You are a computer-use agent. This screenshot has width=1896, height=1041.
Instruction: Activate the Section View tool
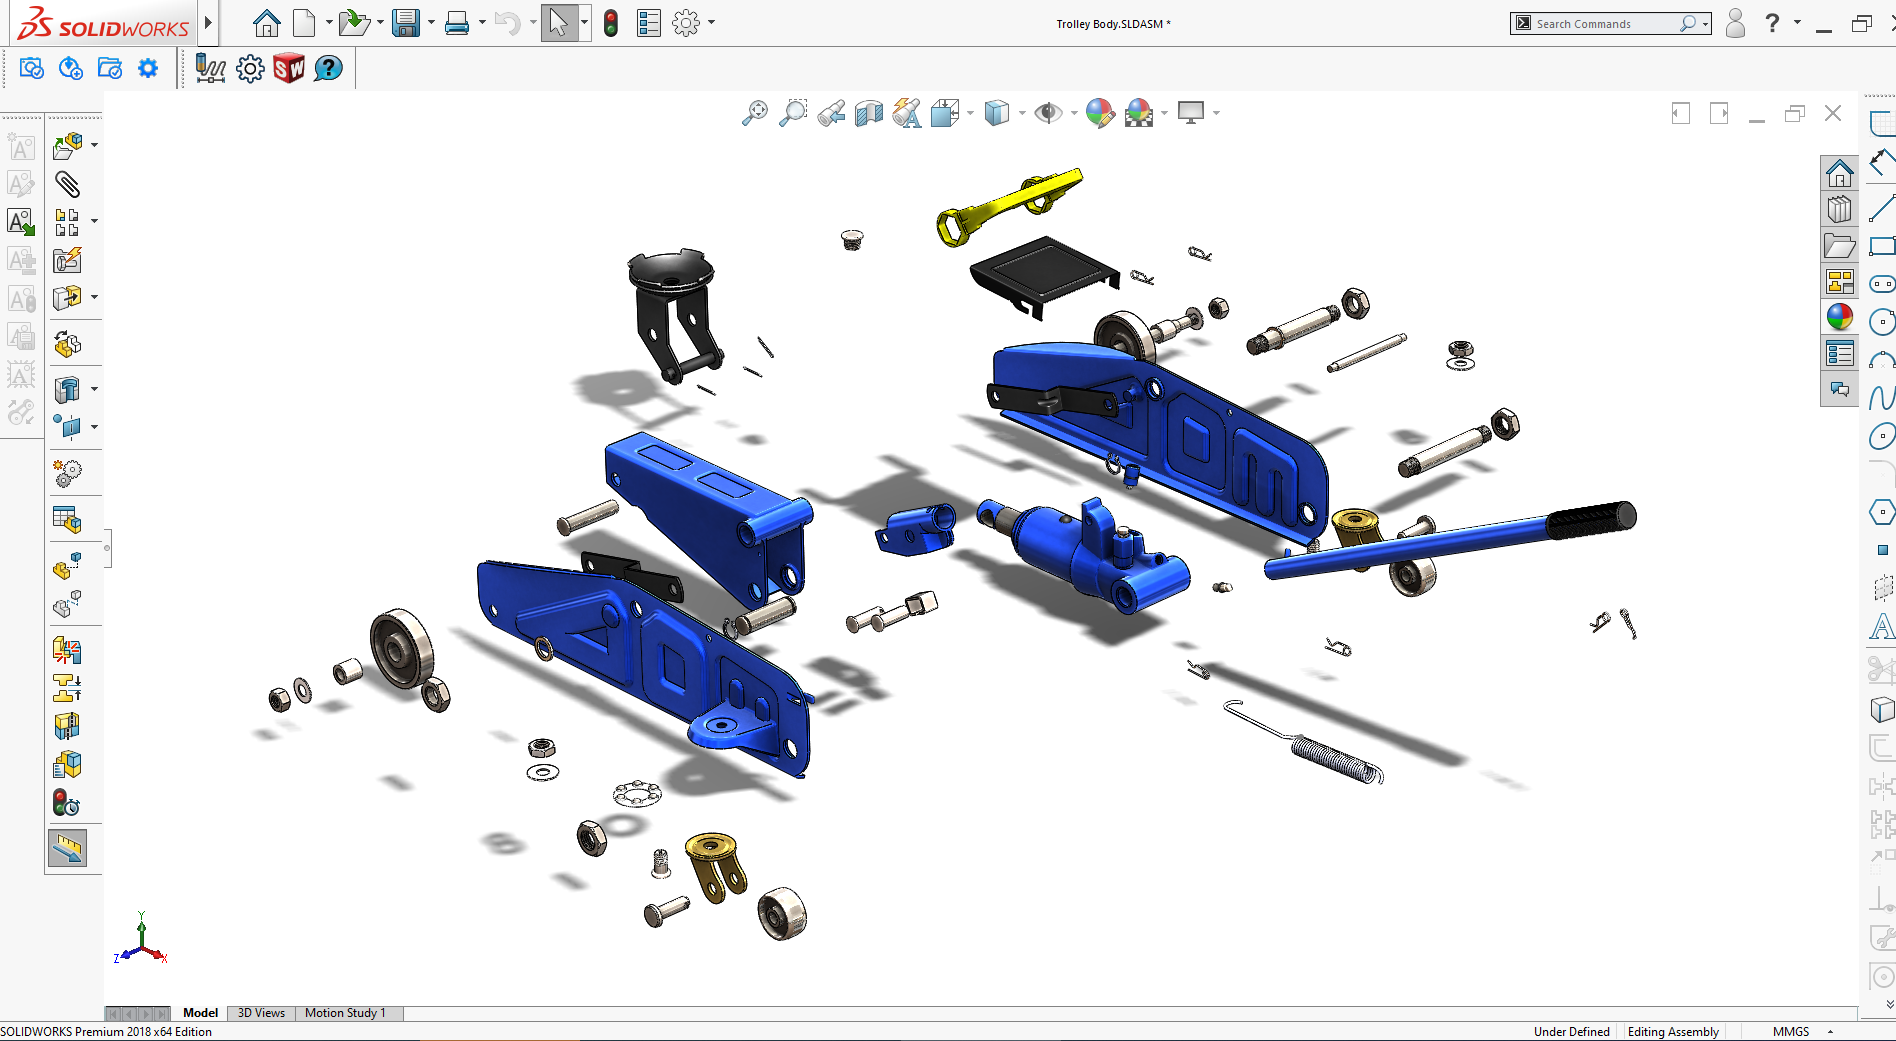point(869,113)
